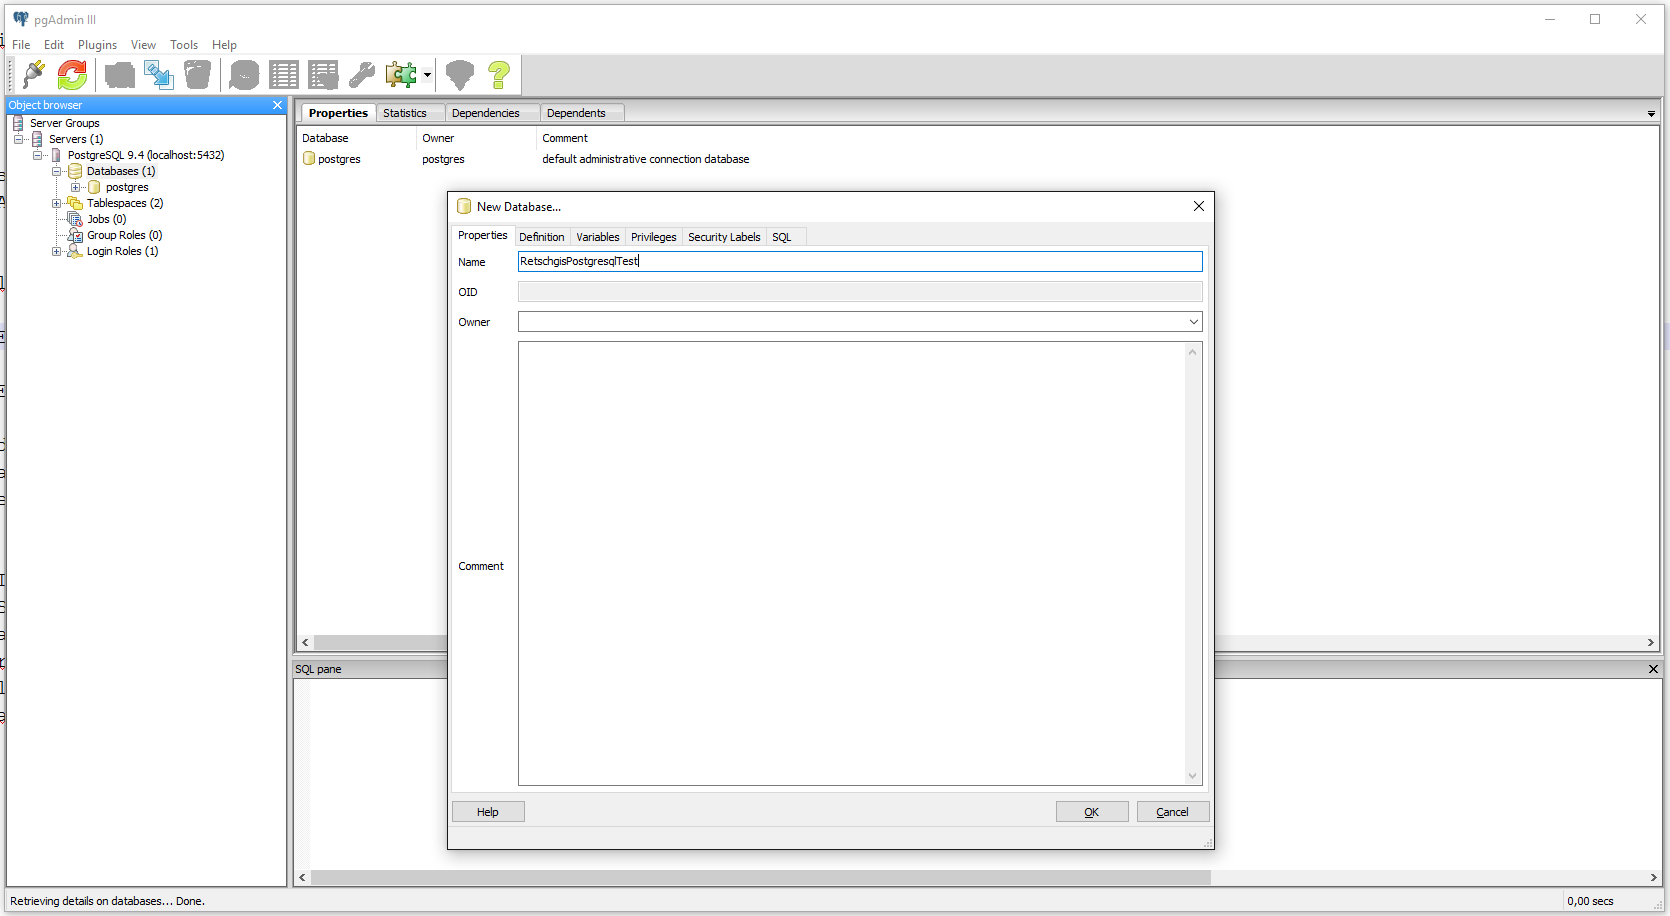Open the Plugins dropdown arrow in toolbar
Image resolution: width=1670 pixels, height=916 pixels.
coord(427,75)
